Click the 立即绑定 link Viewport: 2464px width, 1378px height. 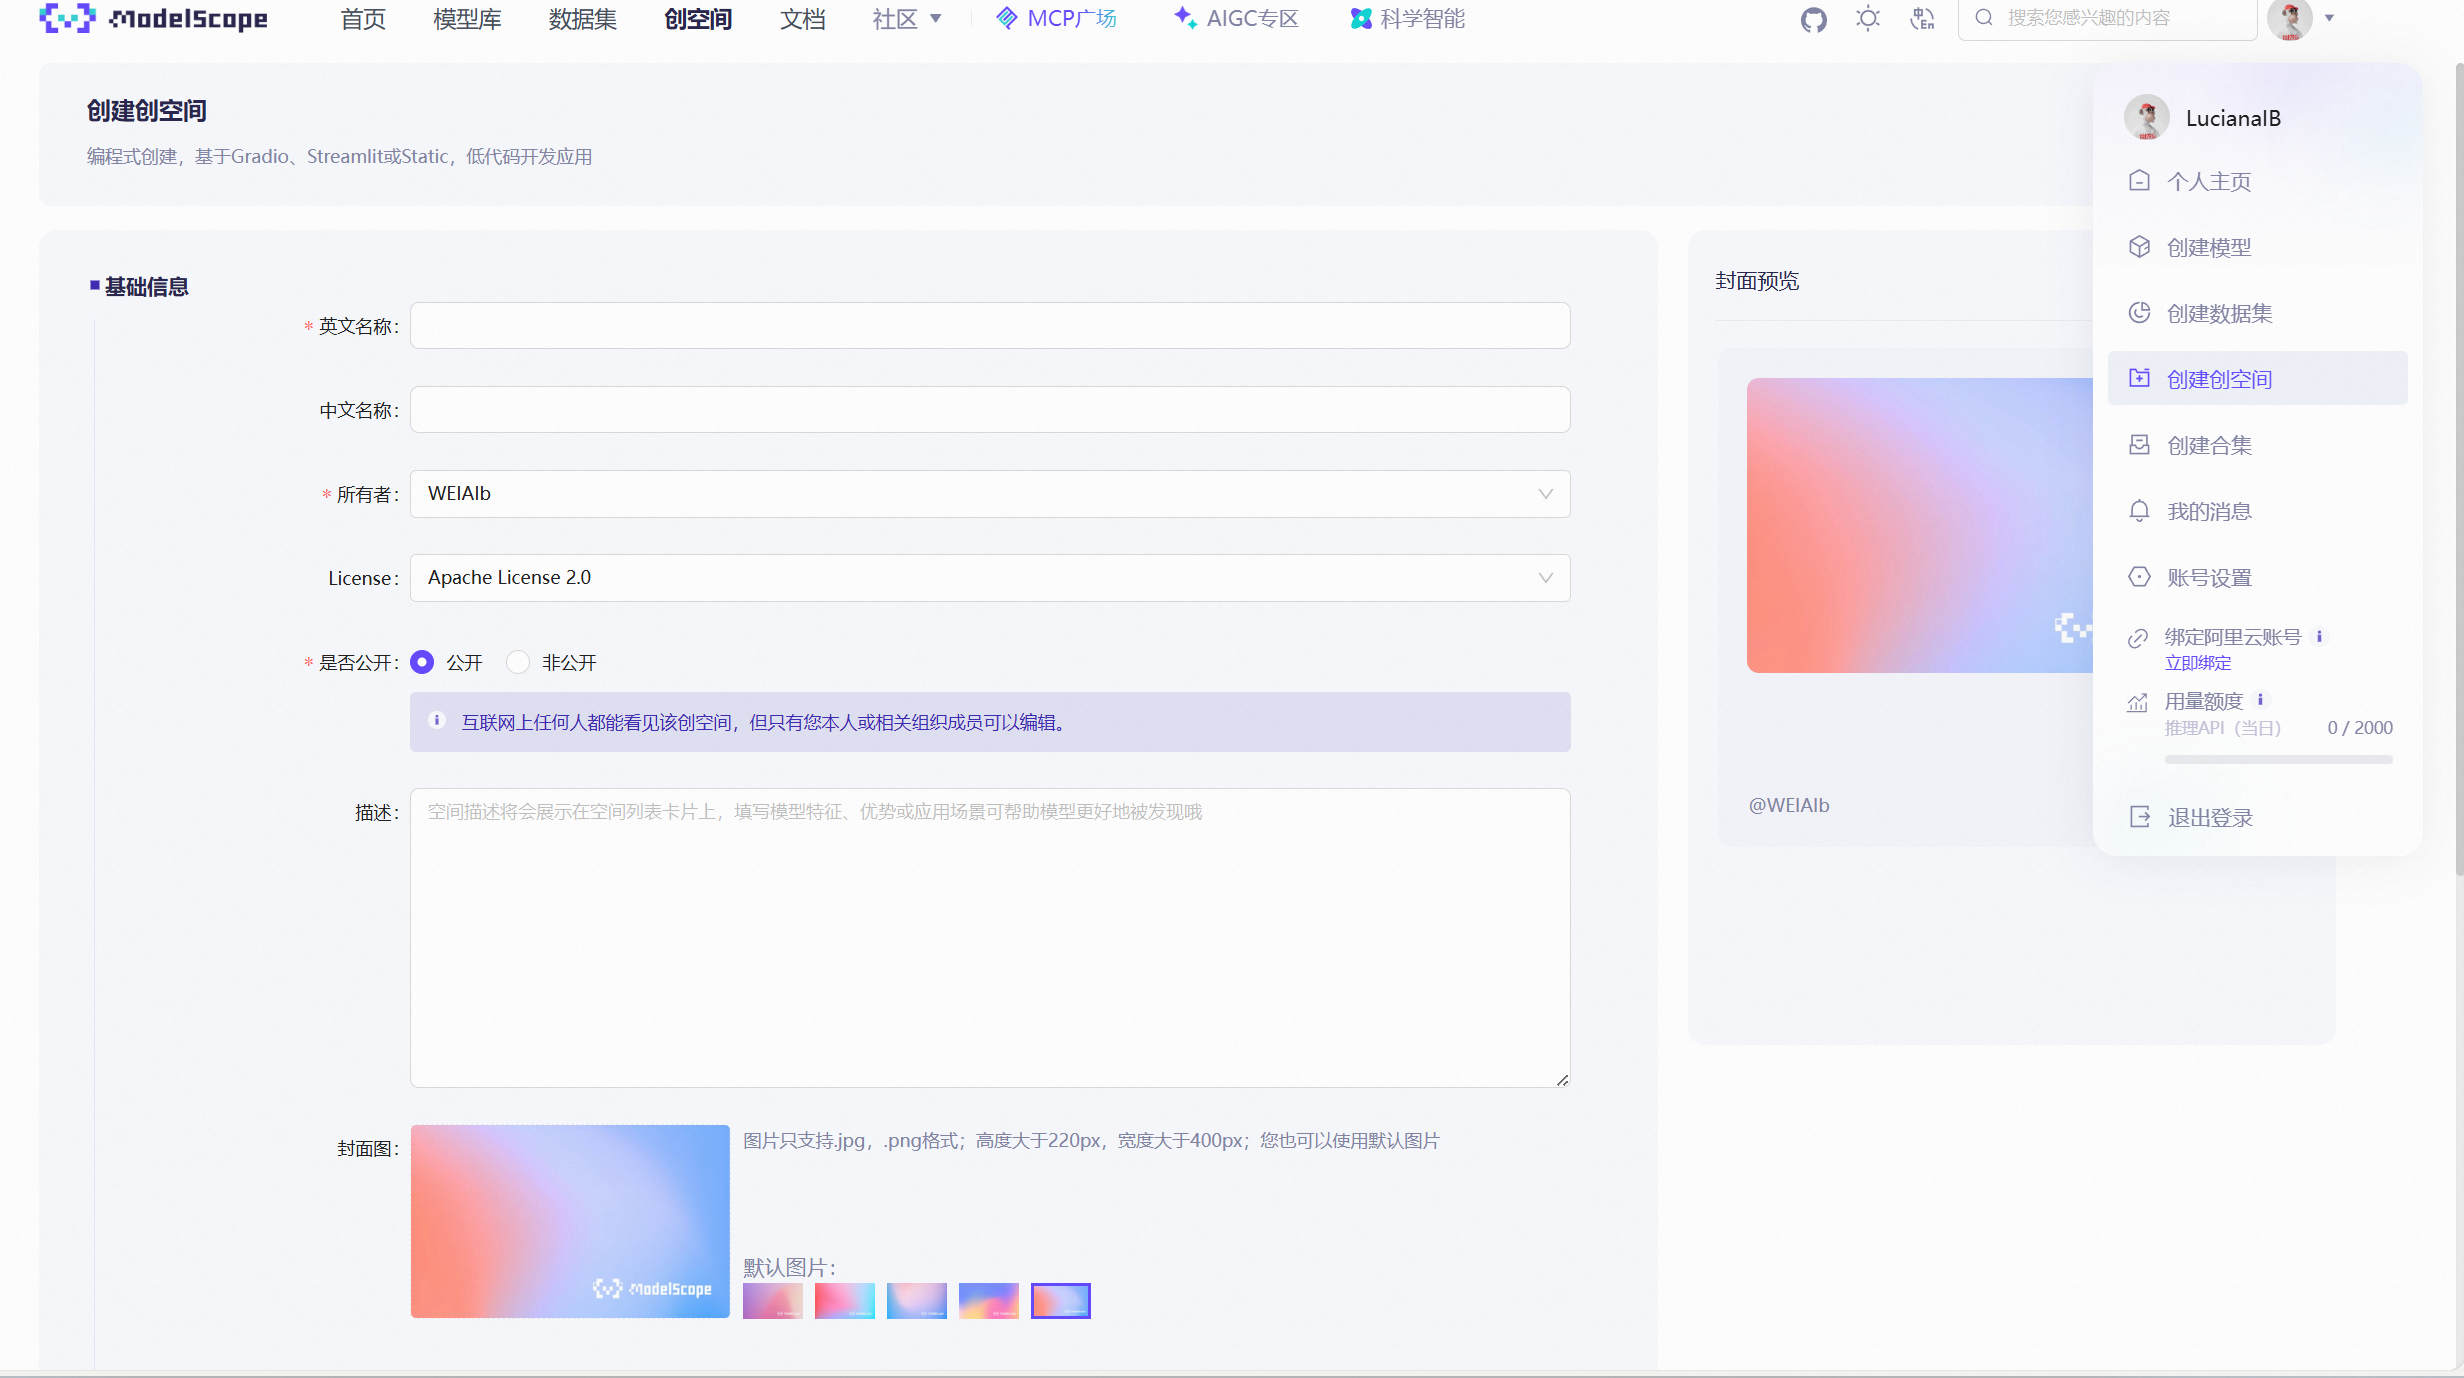2197,663
